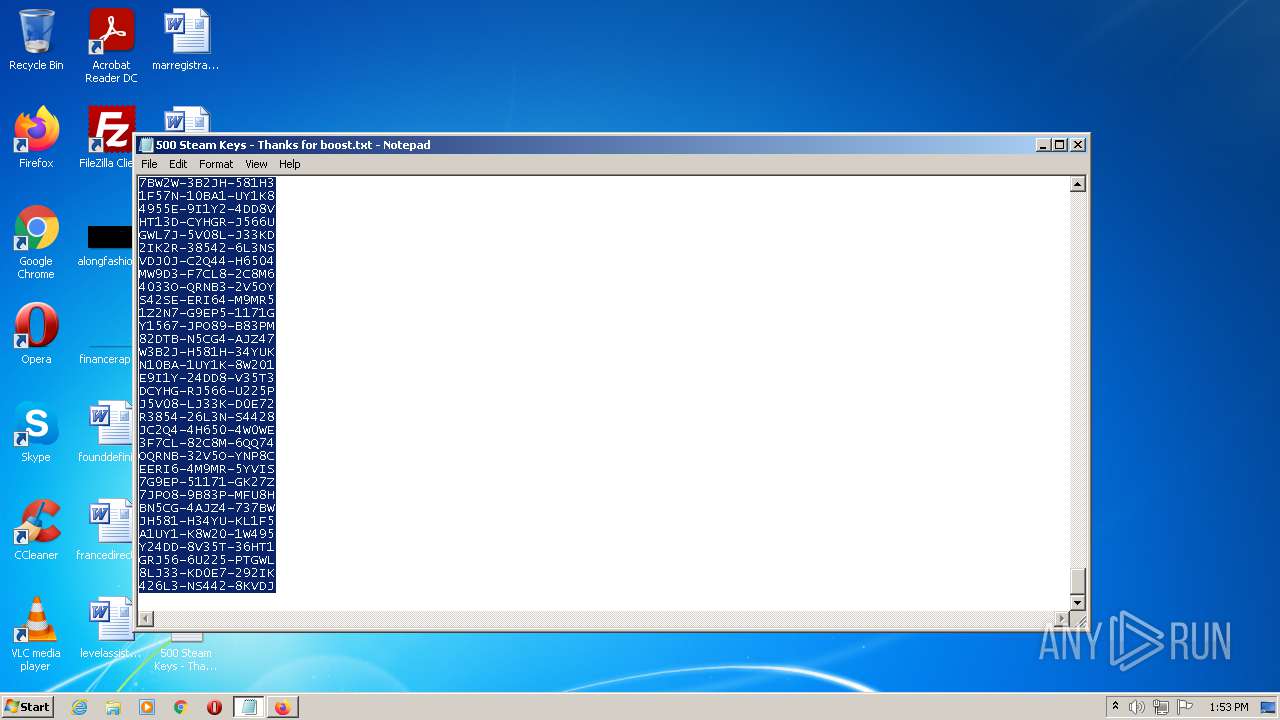The width and height of the screenshot is (1280, 720).
Task: Open the Recycle Bin desktop icon
Action: pos(36,40)
